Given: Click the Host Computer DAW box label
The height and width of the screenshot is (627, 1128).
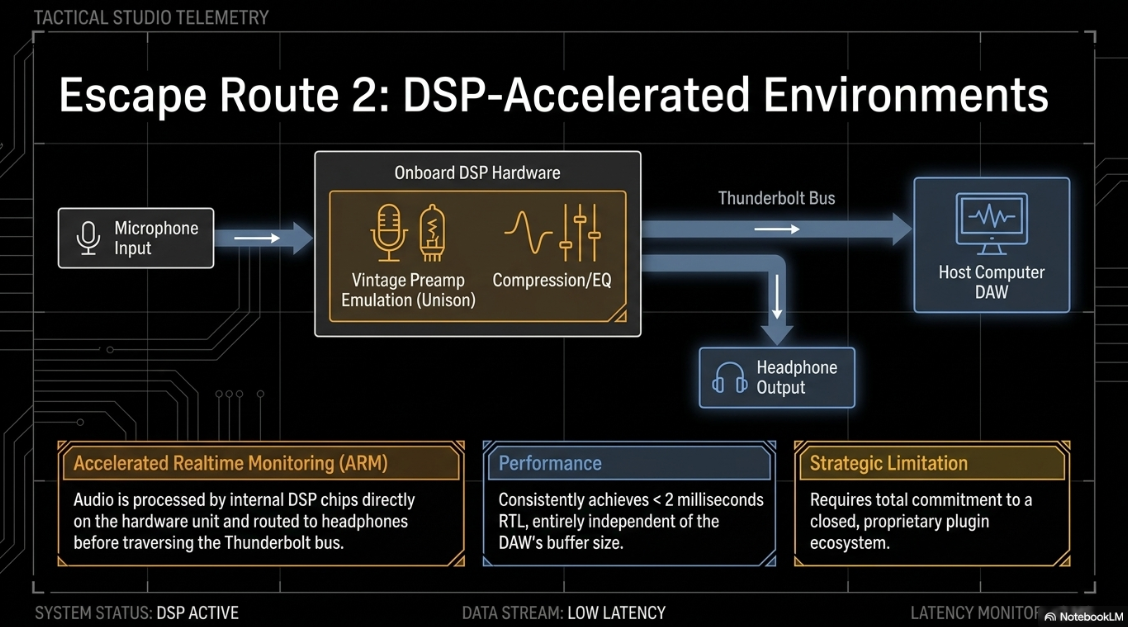Looking at the screenshot, I should click(x=991, y=282).
